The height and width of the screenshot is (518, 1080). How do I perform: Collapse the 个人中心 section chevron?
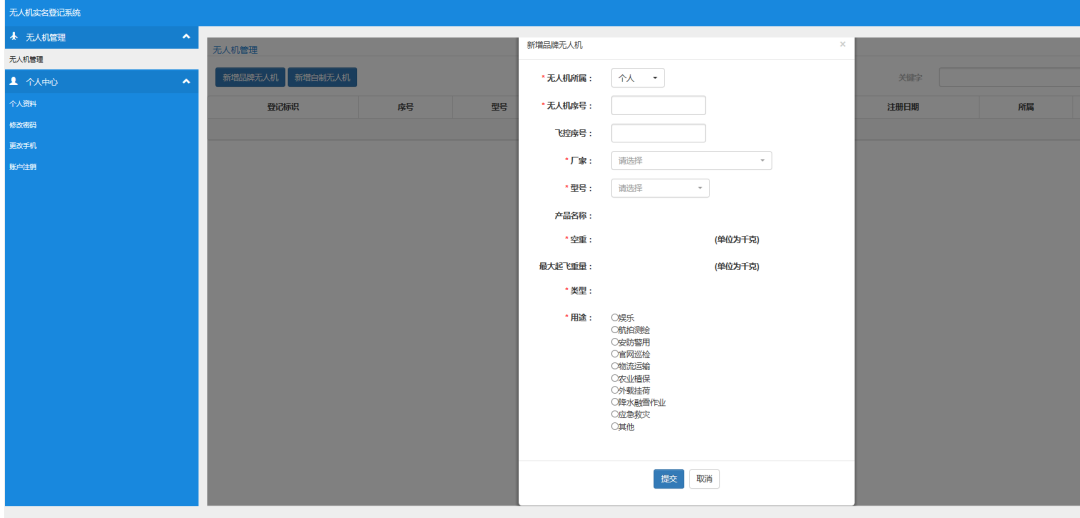click(186, 81)
